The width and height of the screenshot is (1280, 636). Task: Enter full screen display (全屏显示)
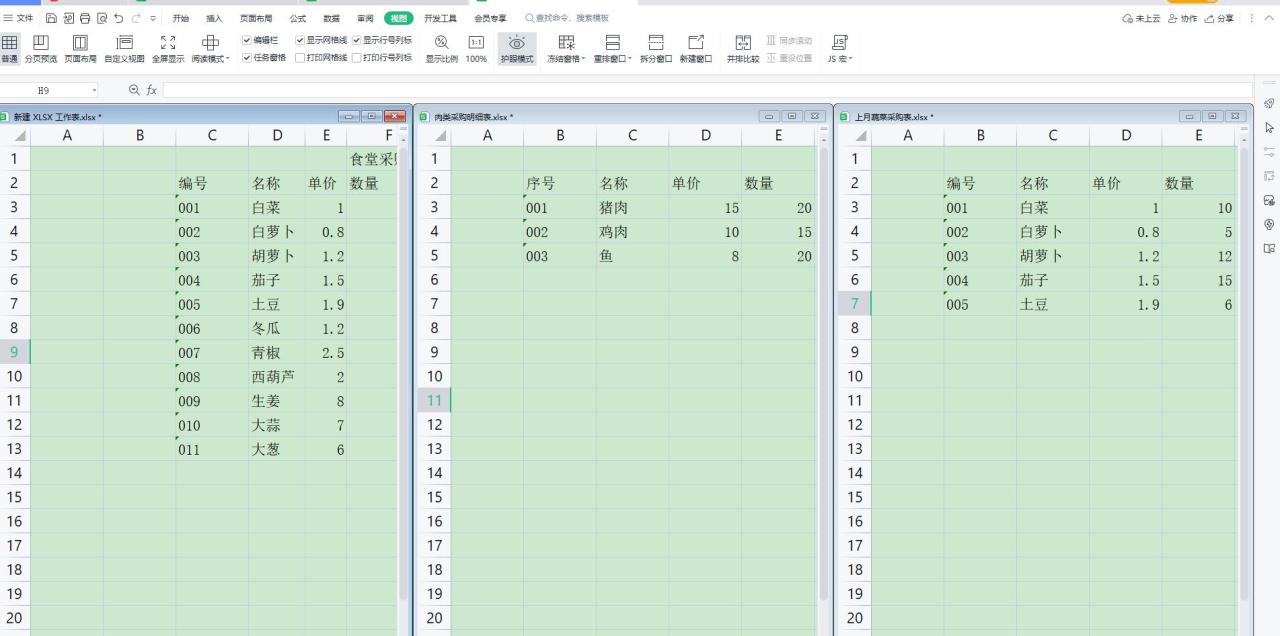pyautogui.click(x=168, y=48)
